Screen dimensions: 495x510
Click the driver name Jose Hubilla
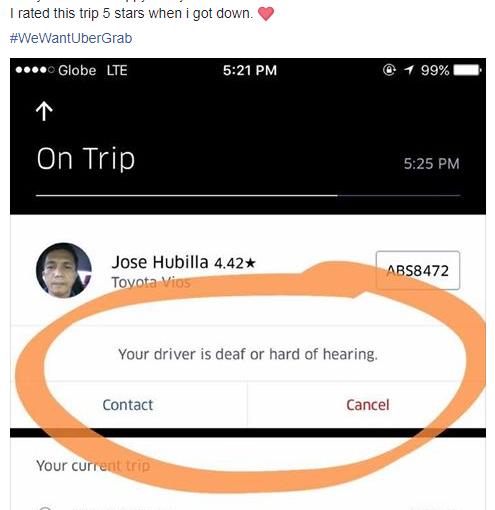point(160,262)
